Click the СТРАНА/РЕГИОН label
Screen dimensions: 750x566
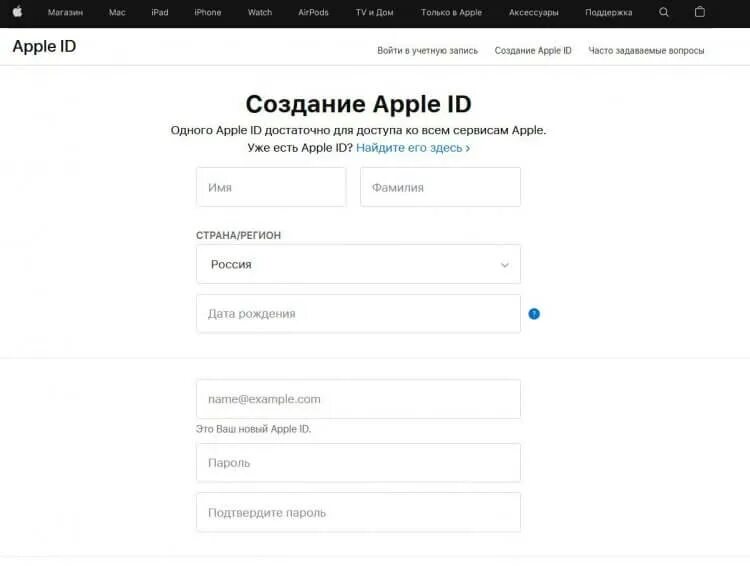[x=238, y=235]
